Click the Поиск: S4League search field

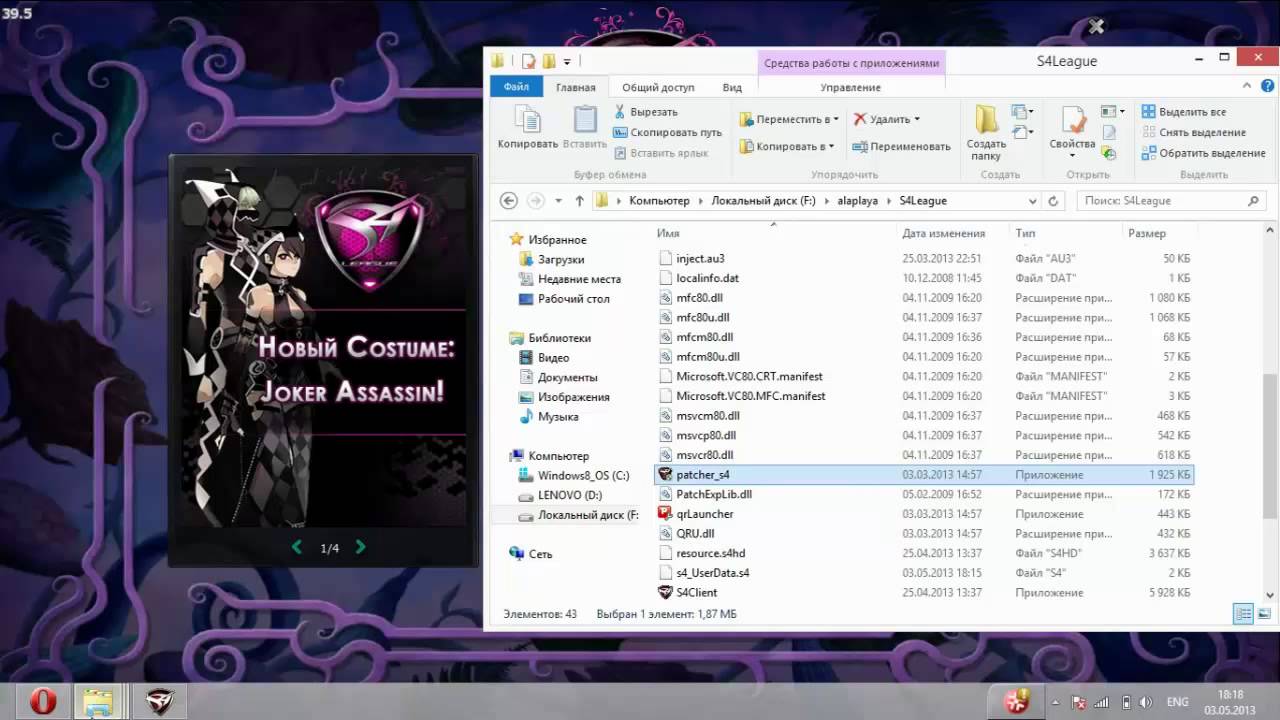(x=1170, y=201)
